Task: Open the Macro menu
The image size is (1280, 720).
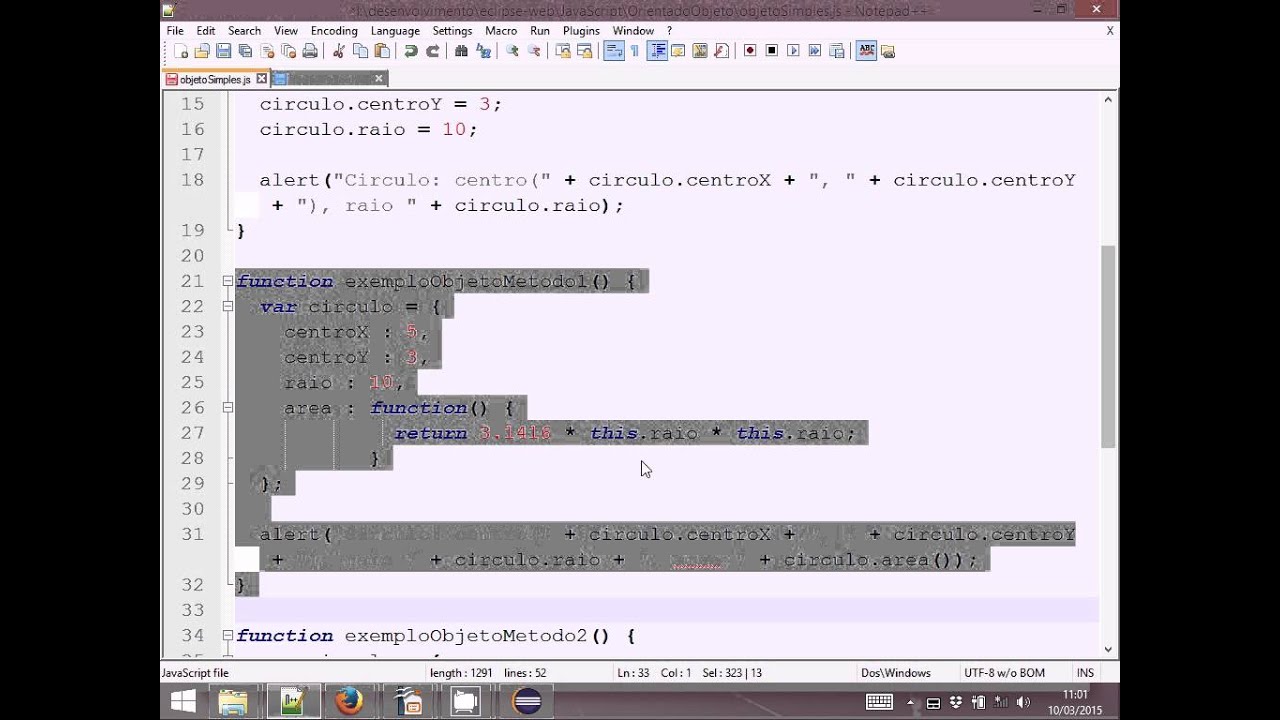Action: [x=501, y=31]
